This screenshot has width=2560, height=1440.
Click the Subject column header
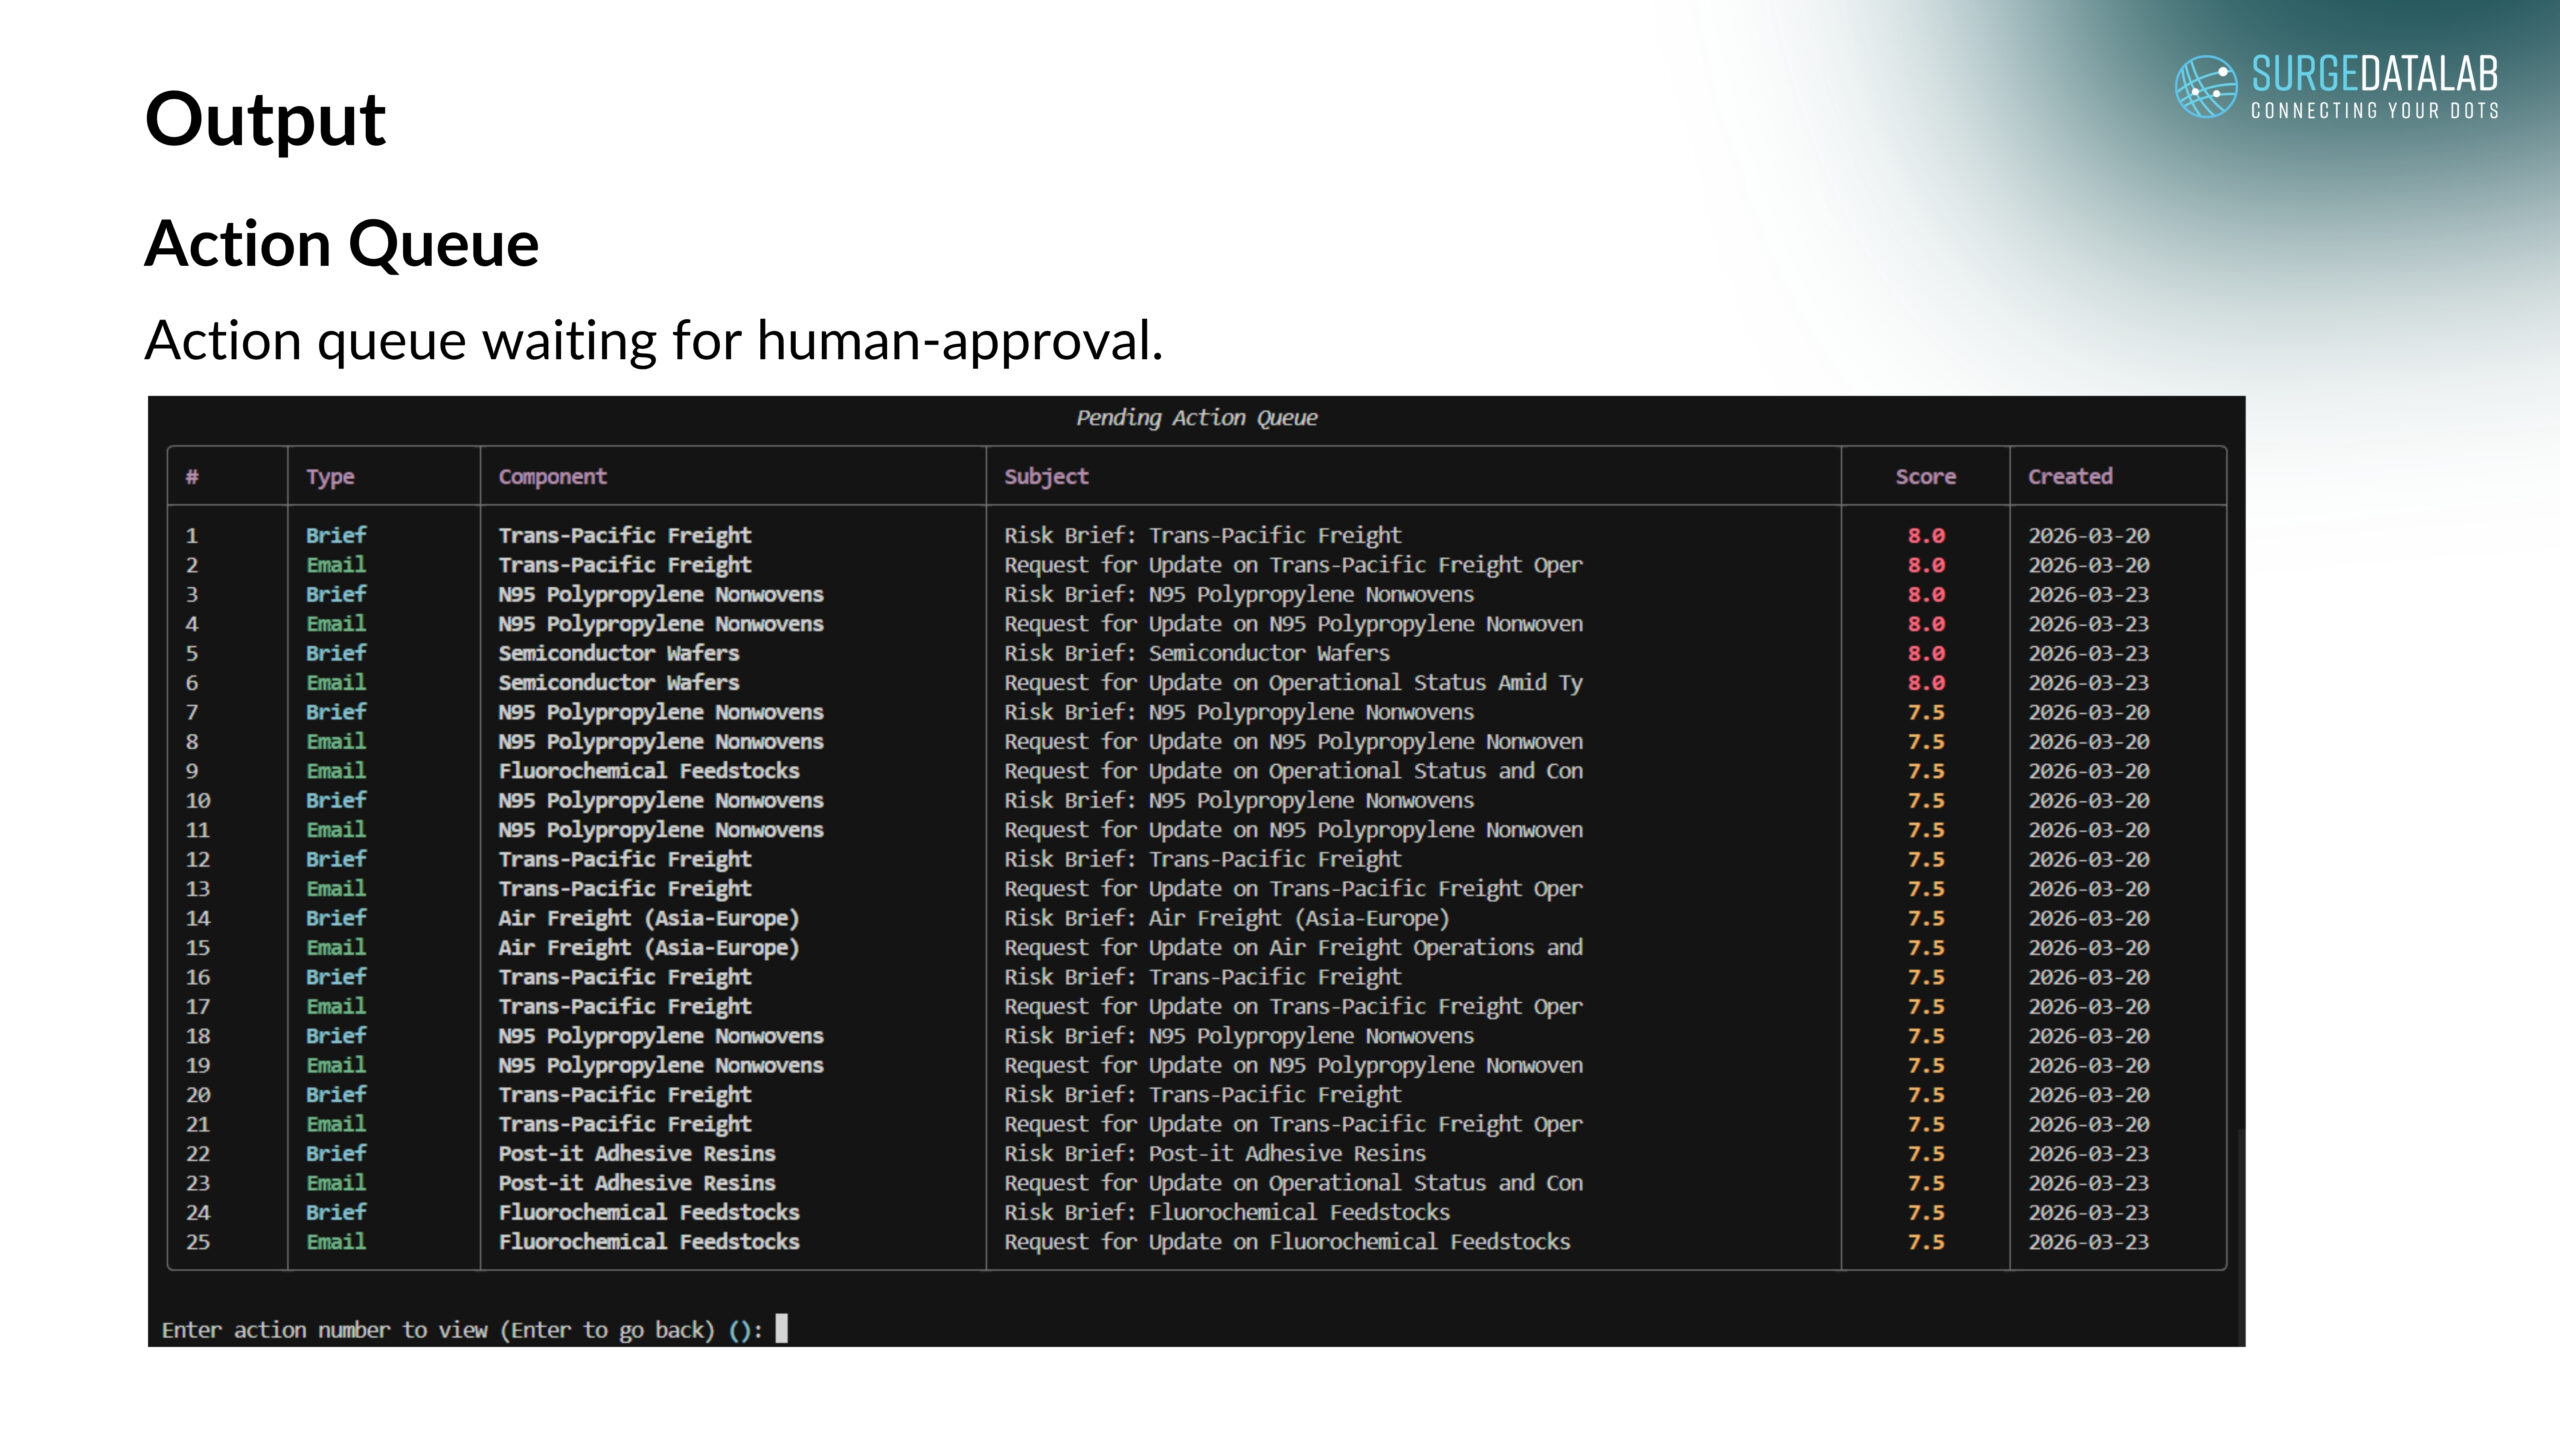[x=1046, y=476]
